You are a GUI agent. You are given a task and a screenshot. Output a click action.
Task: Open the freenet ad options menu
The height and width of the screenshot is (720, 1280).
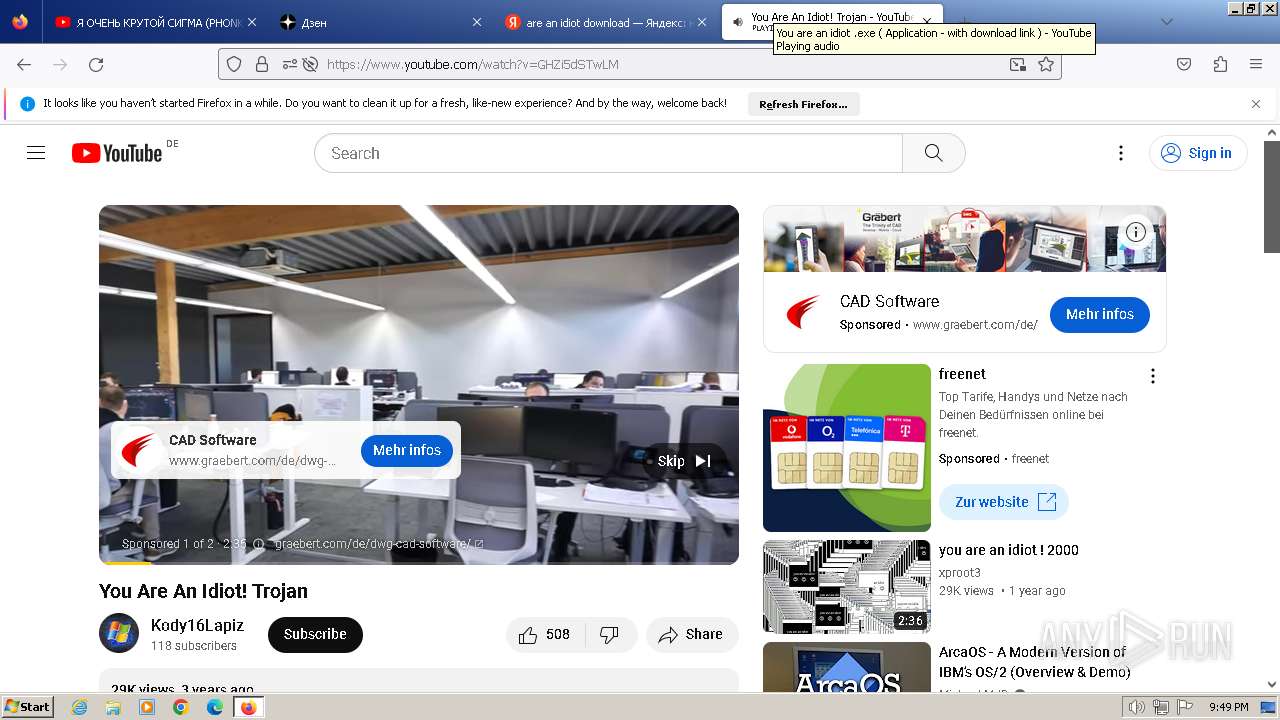(1152, 376)
